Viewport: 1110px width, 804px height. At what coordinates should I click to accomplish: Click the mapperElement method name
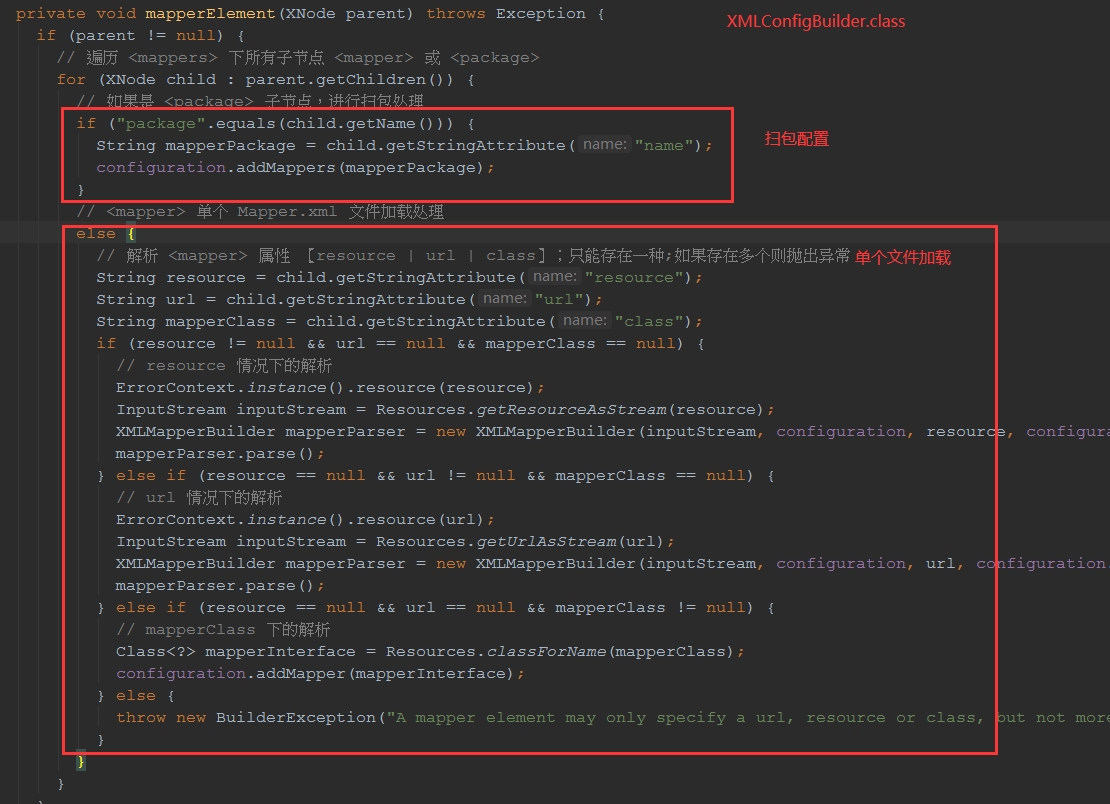point(210,13)
